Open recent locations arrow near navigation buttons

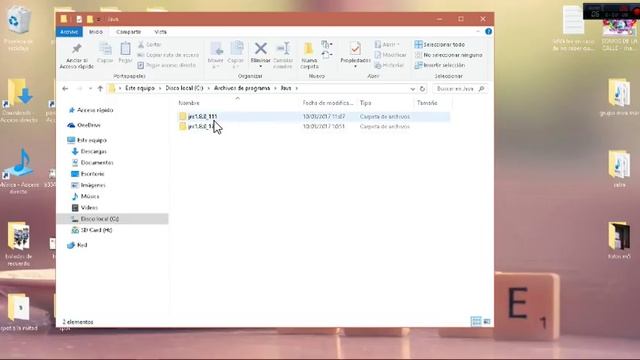click(x=90, y=89)
